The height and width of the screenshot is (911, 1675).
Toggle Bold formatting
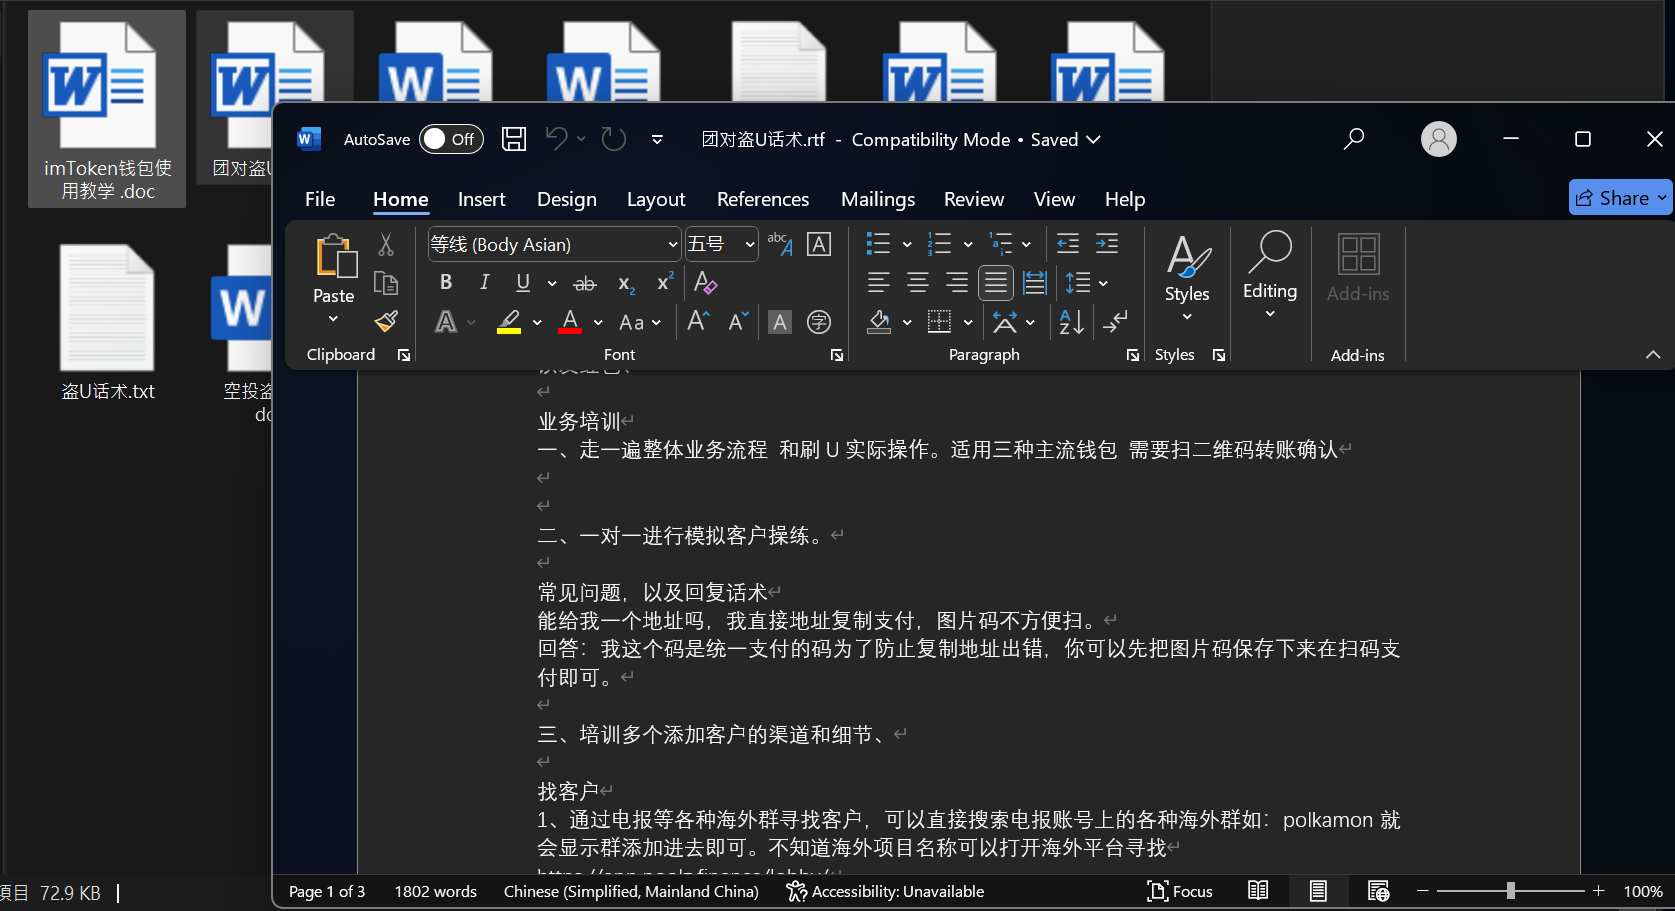(446, 283)
